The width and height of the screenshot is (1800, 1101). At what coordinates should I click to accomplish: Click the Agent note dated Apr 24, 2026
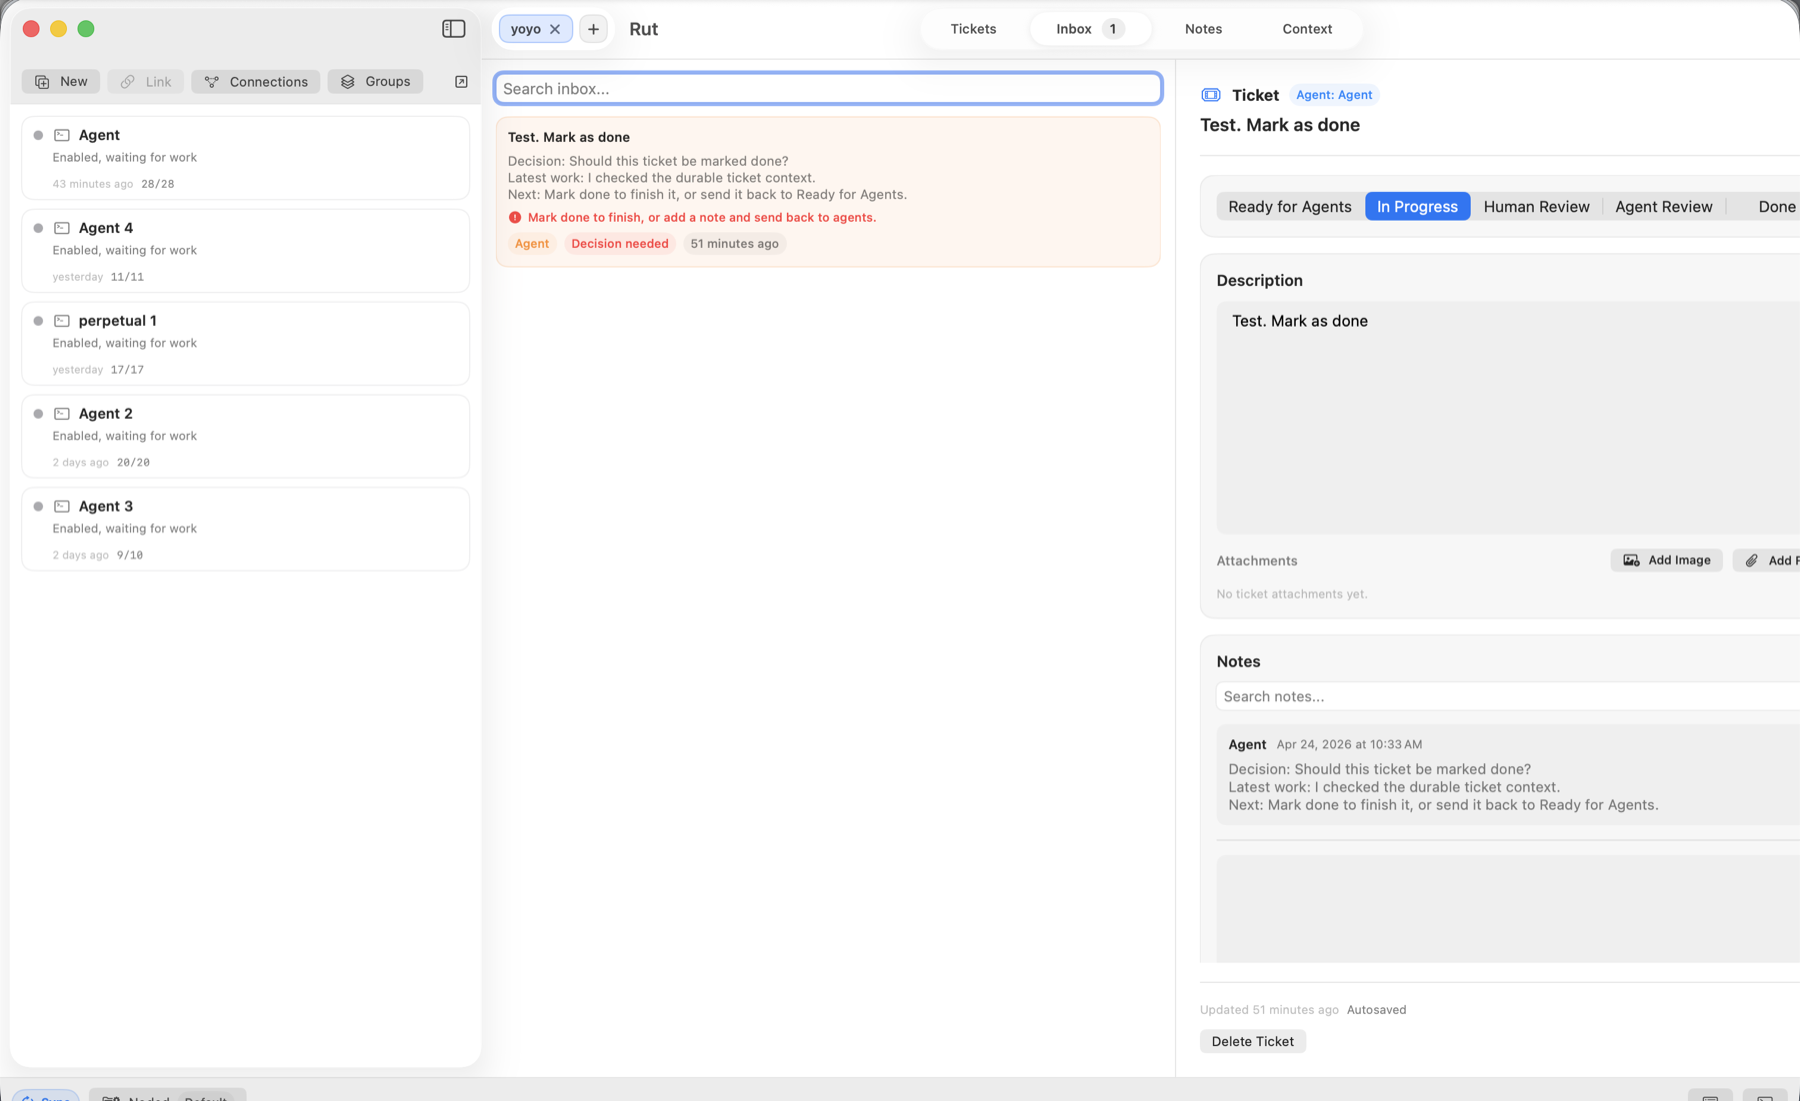[x=1508, y=774]
